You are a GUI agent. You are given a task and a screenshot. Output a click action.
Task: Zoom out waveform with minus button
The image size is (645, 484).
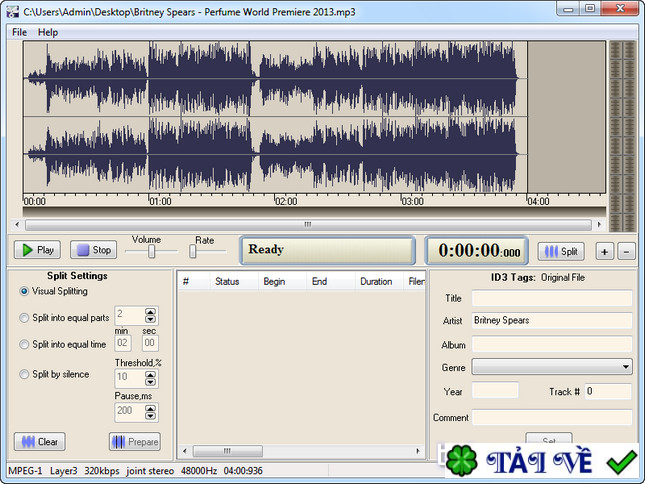click(x=626, y=251)
